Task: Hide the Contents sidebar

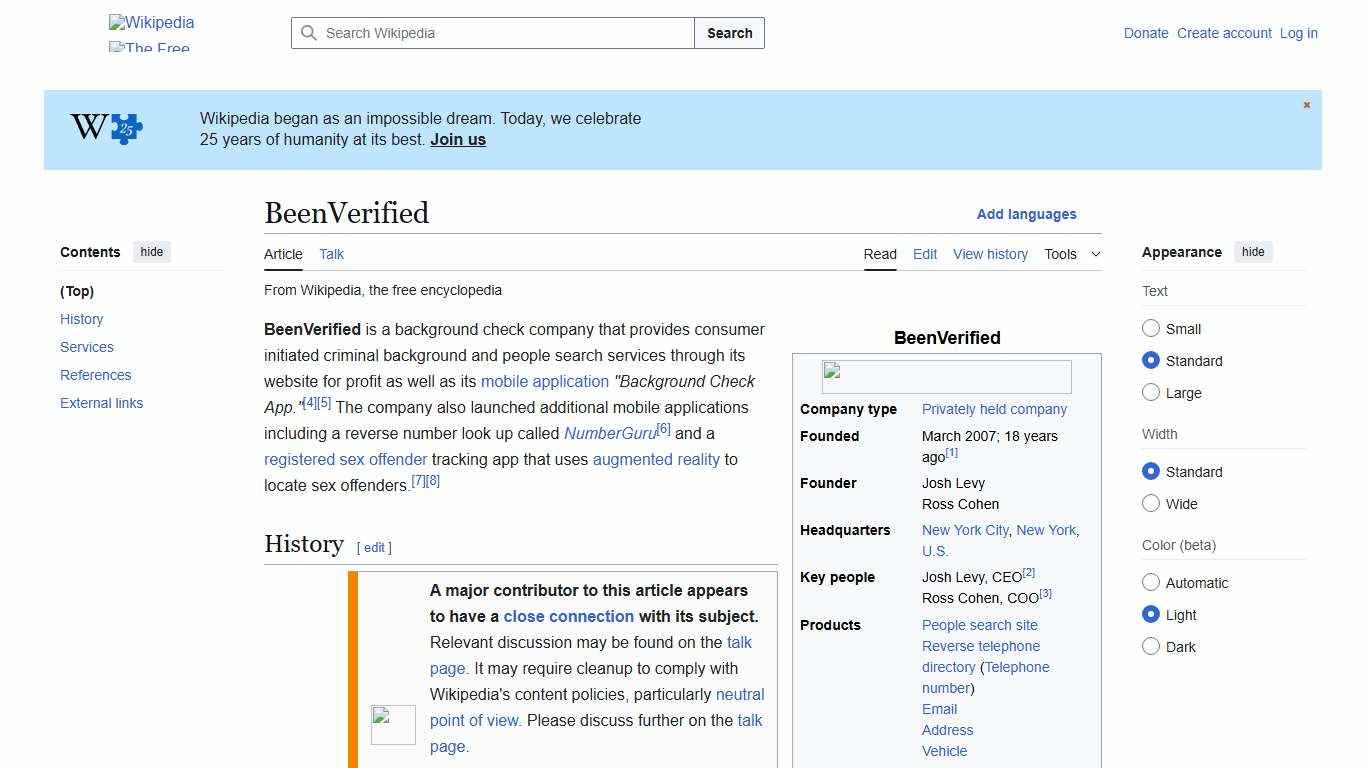Action: click(151, 252)
